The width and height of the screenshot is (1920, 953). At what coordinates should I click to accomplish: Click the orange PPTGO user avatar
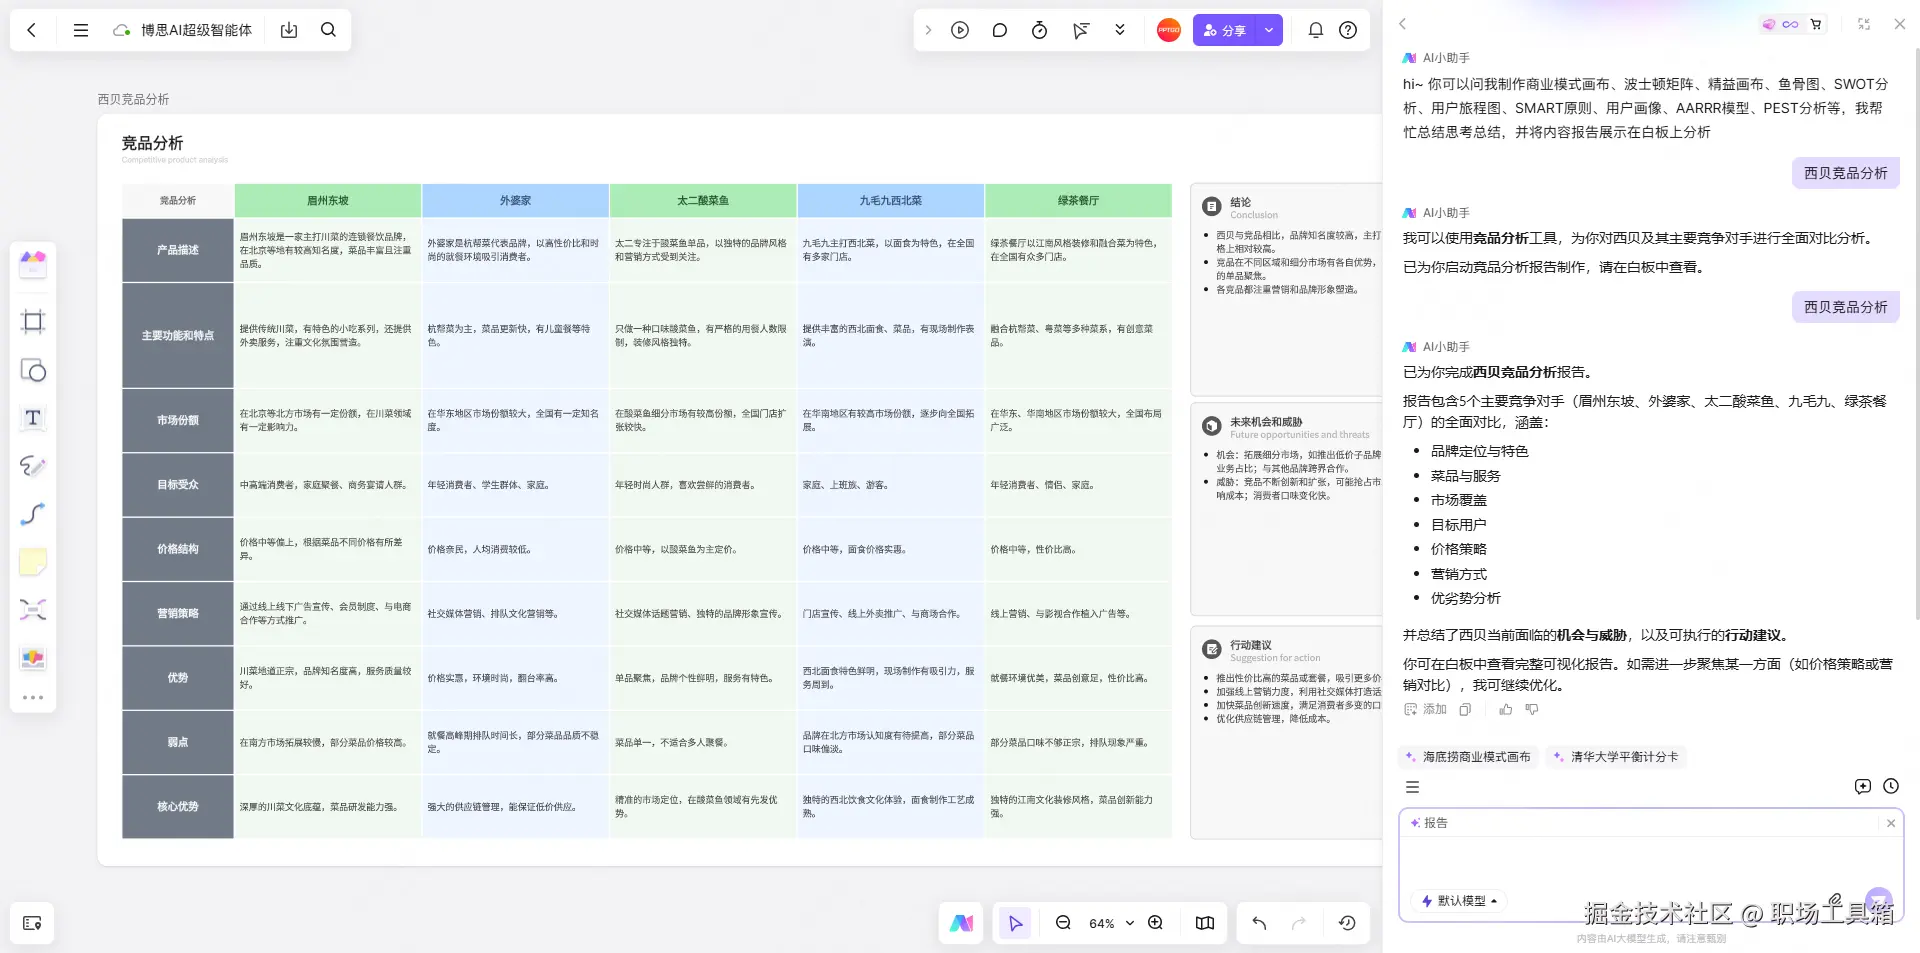[1169, 30]
